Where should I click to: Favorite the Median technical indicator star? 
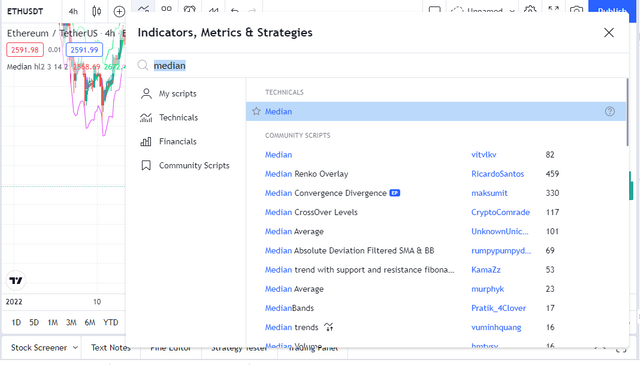(256, 111)
